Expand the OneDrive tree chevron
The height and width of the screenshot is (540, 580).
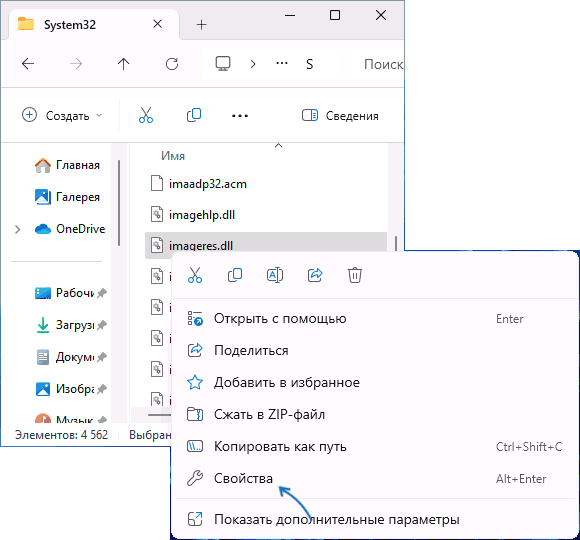click(x=17, y=229)
